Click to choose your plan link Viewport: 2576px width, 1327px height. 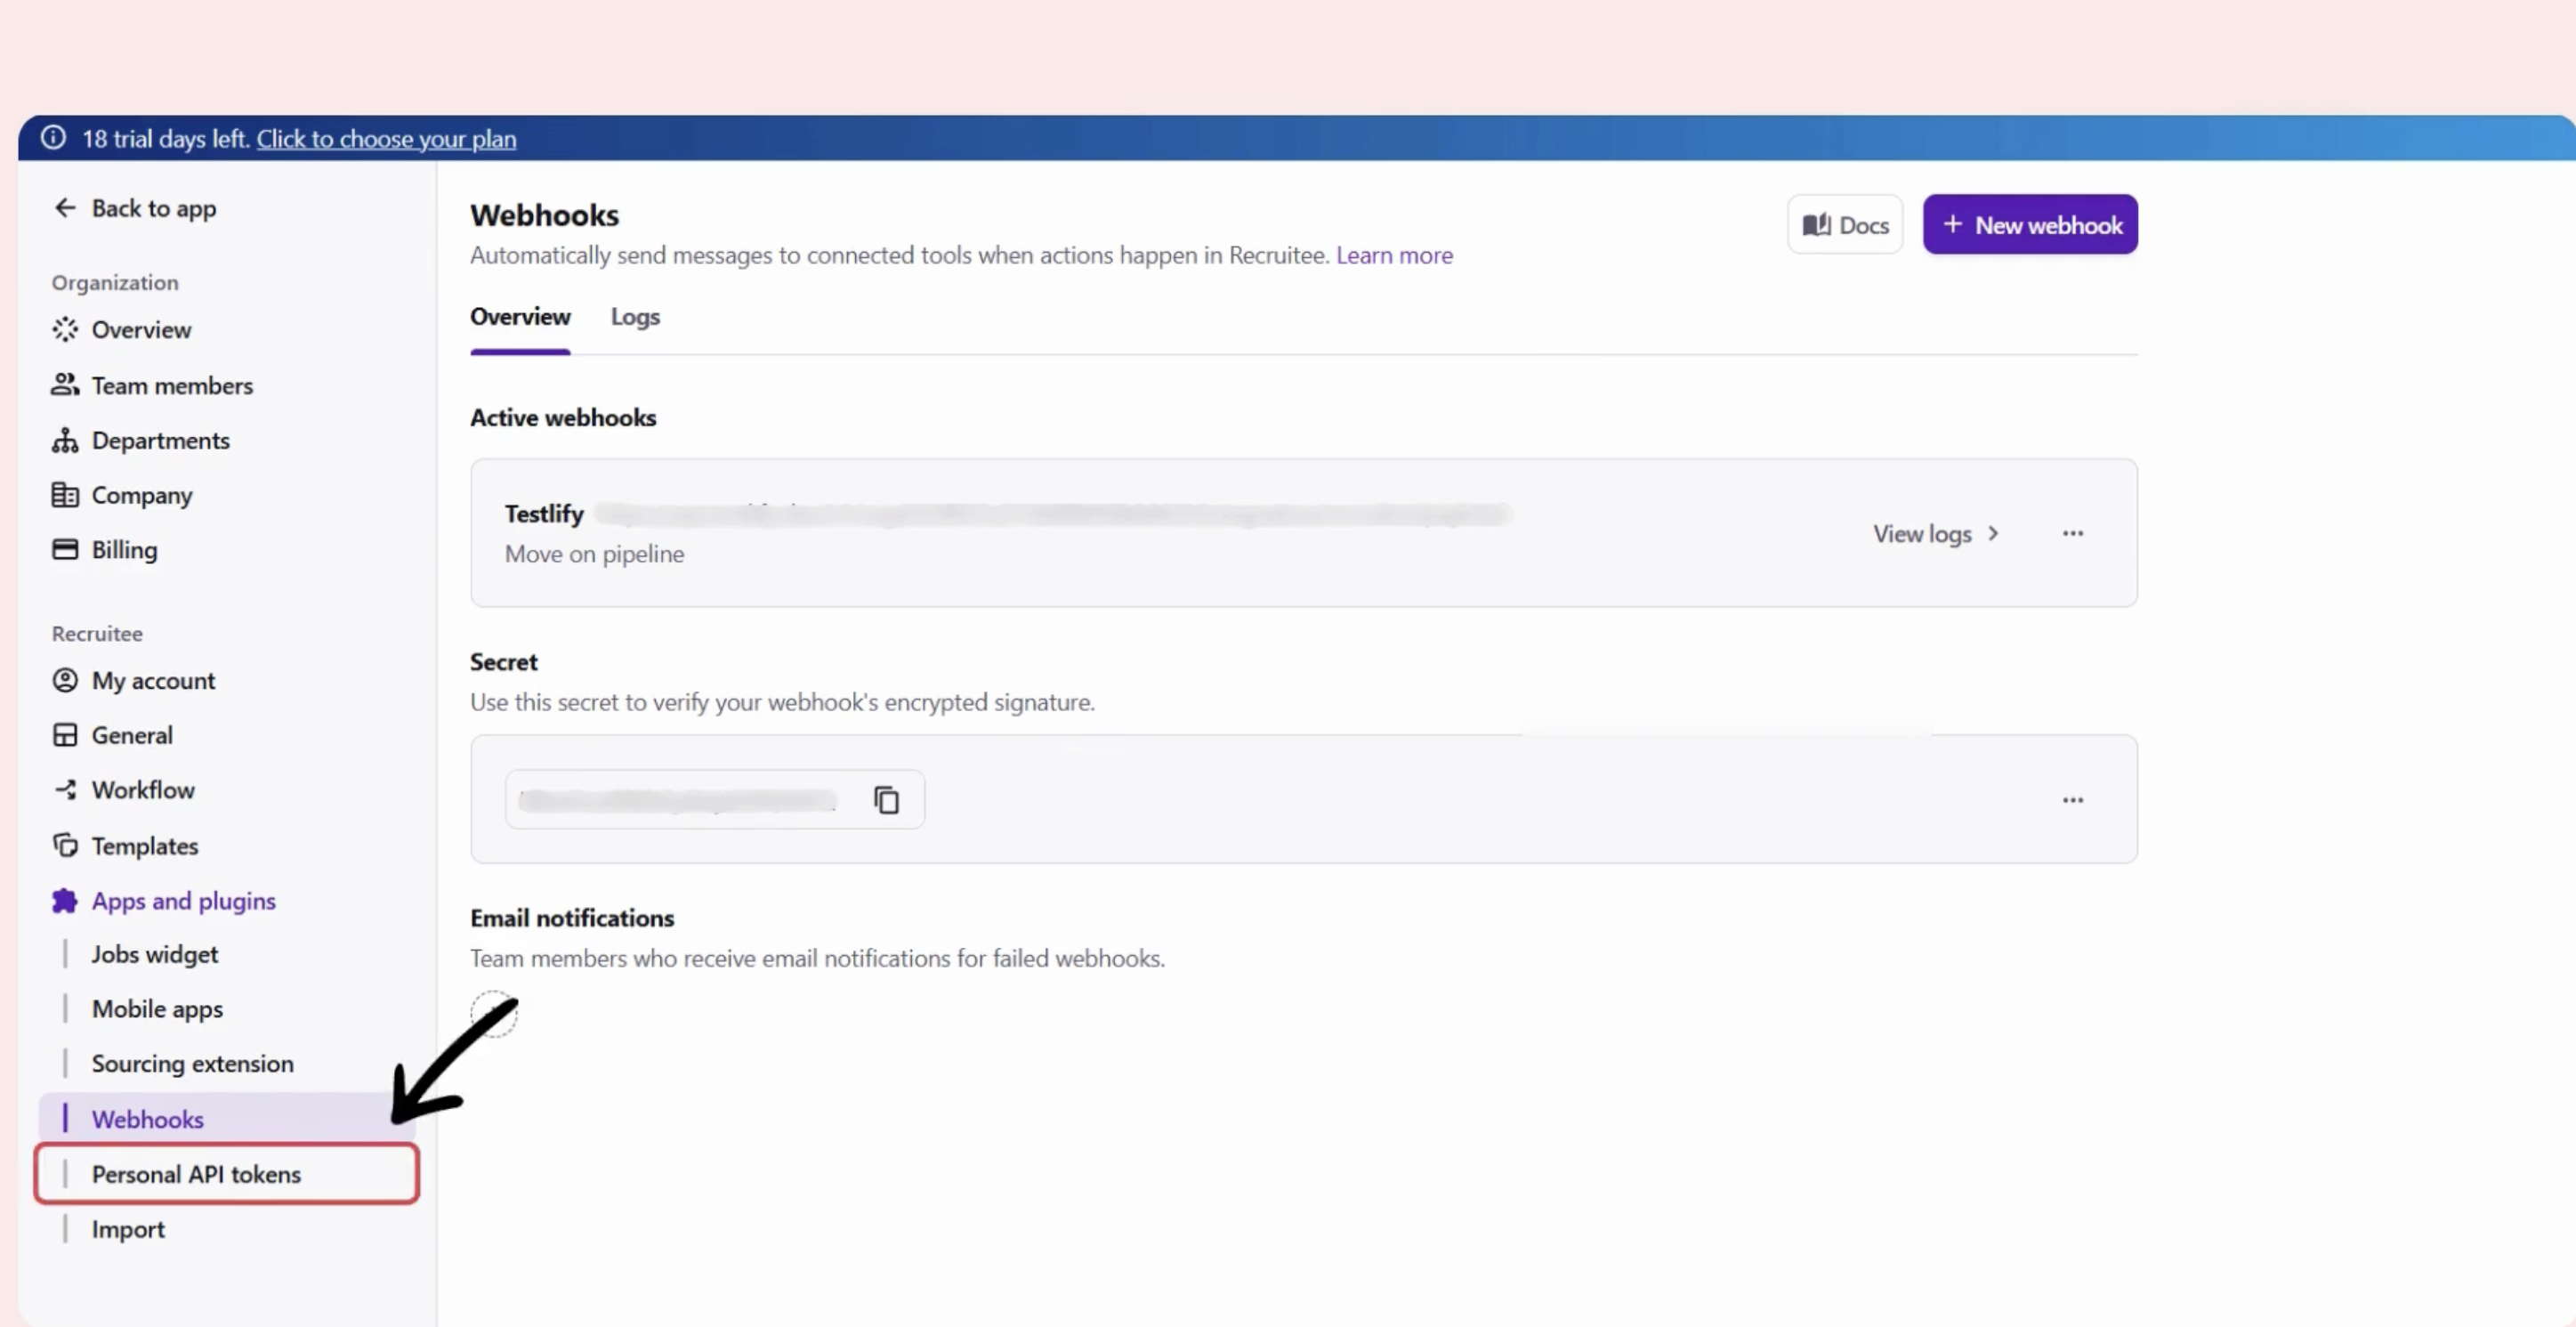[x=386, y=139]
